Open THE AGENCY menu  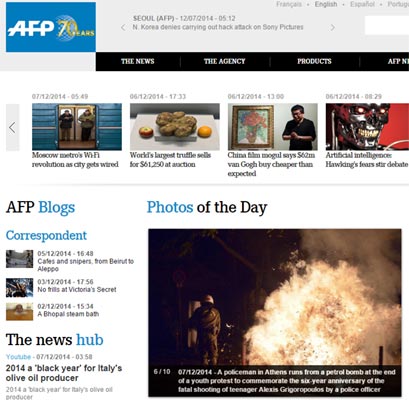click(x=224, y=61)
